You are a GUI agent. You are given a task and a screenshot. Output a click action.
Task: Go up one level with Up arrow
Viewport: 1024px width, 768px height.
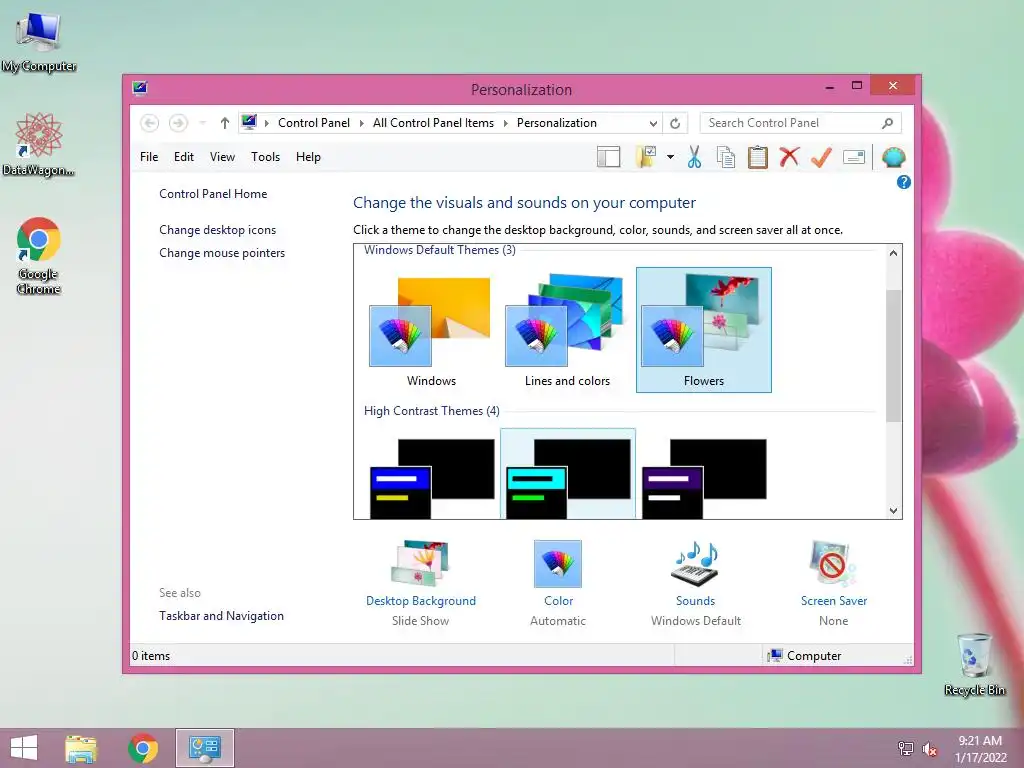click(x=225, y=123)
